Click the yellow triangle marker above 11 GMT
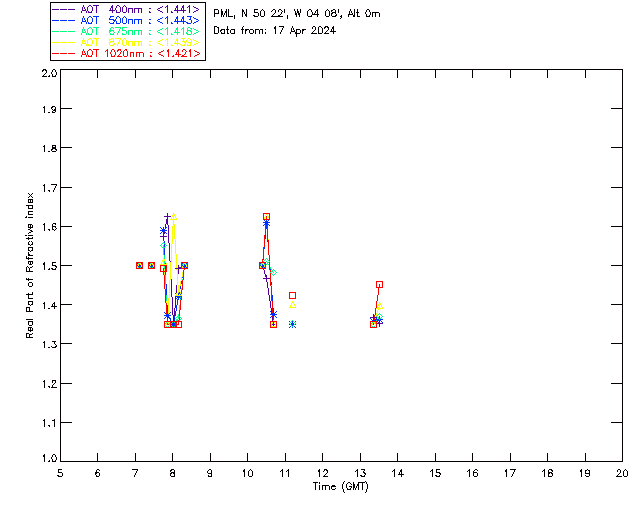Viewport: 640px width, 512px height. (x=292, y=305)
